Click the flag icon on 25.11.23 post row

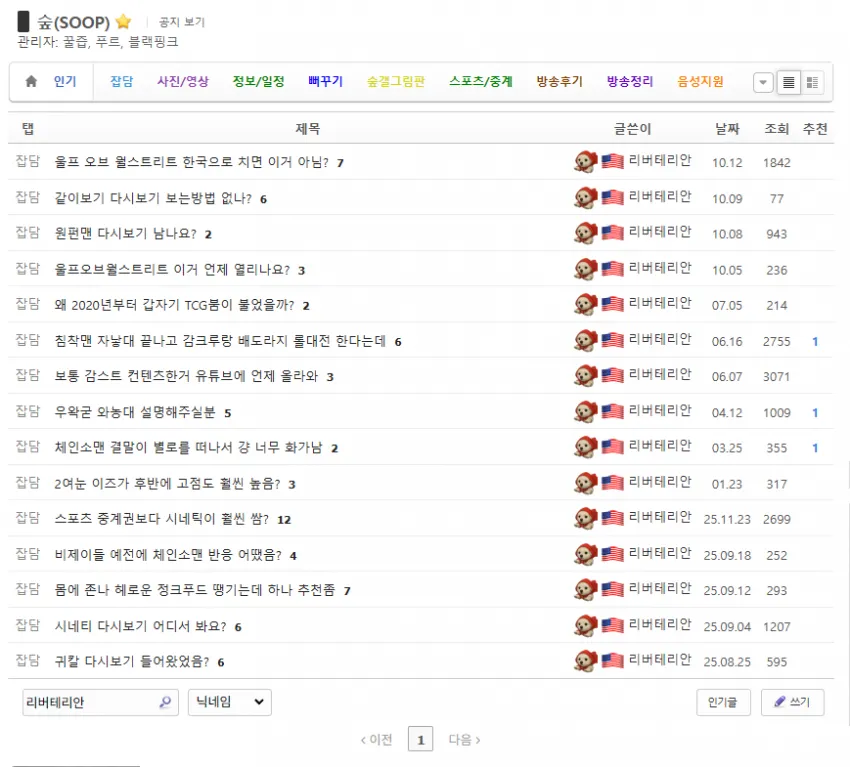[613, 518]
